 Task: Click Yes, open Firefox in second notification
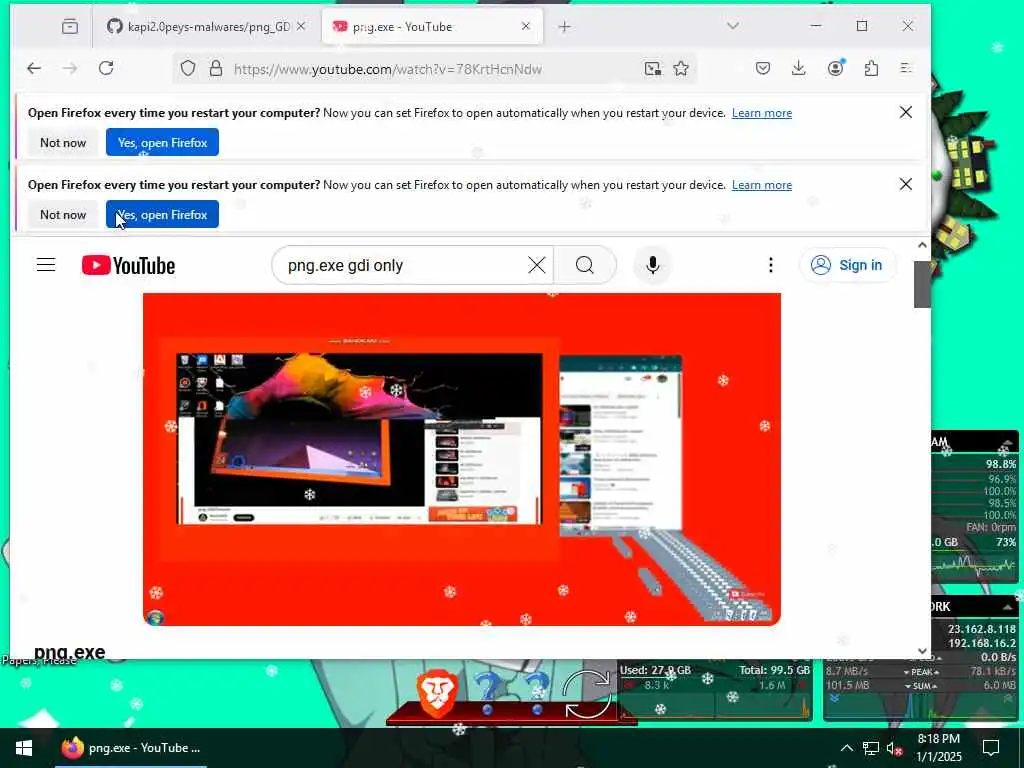tap(163, 214)
